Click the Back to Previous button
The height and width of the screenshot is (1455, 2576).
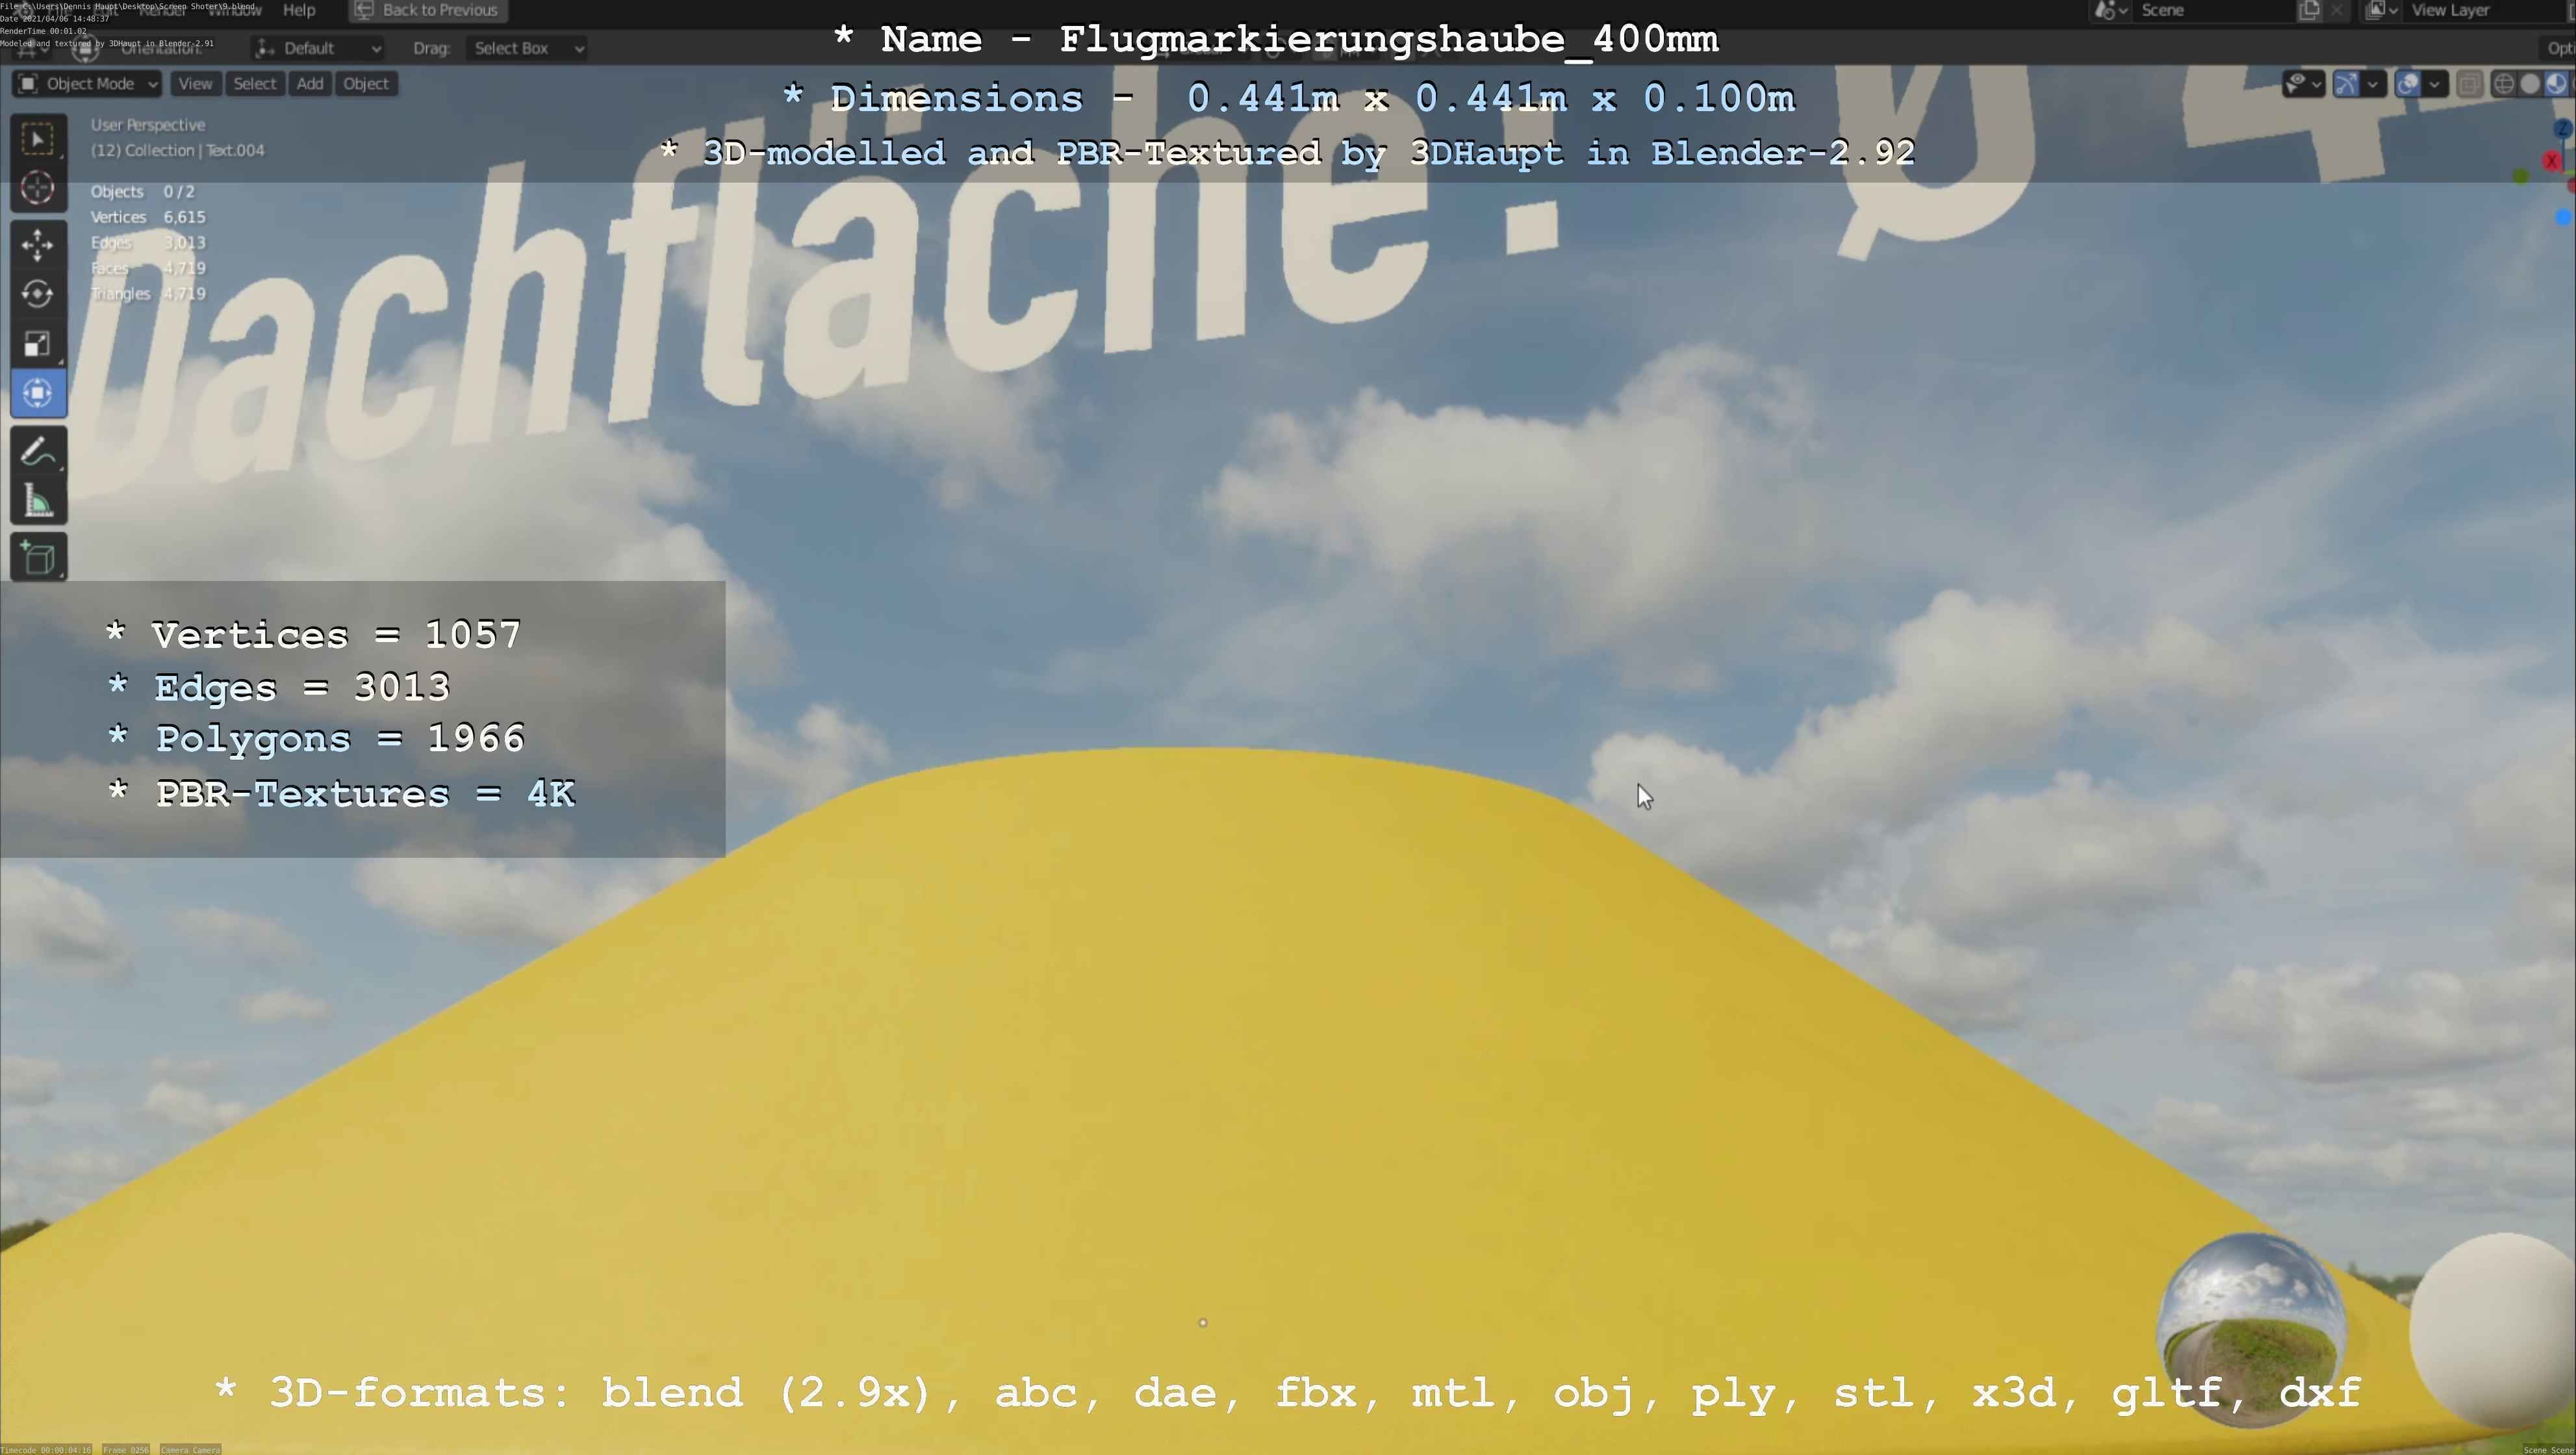[x=428, y=10]
